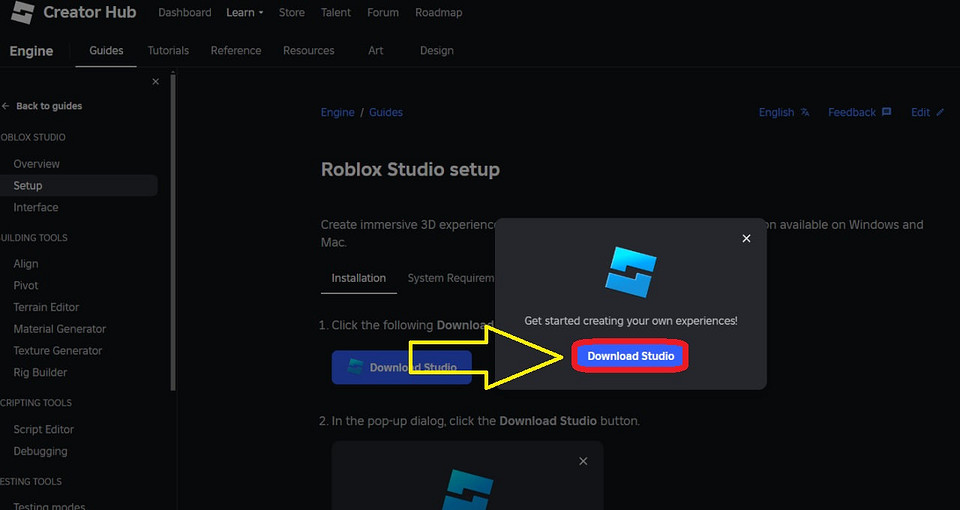Open Roadmap in the top navigation
Image resolution: width=960 pixels, height=510 pixels.
438,13
